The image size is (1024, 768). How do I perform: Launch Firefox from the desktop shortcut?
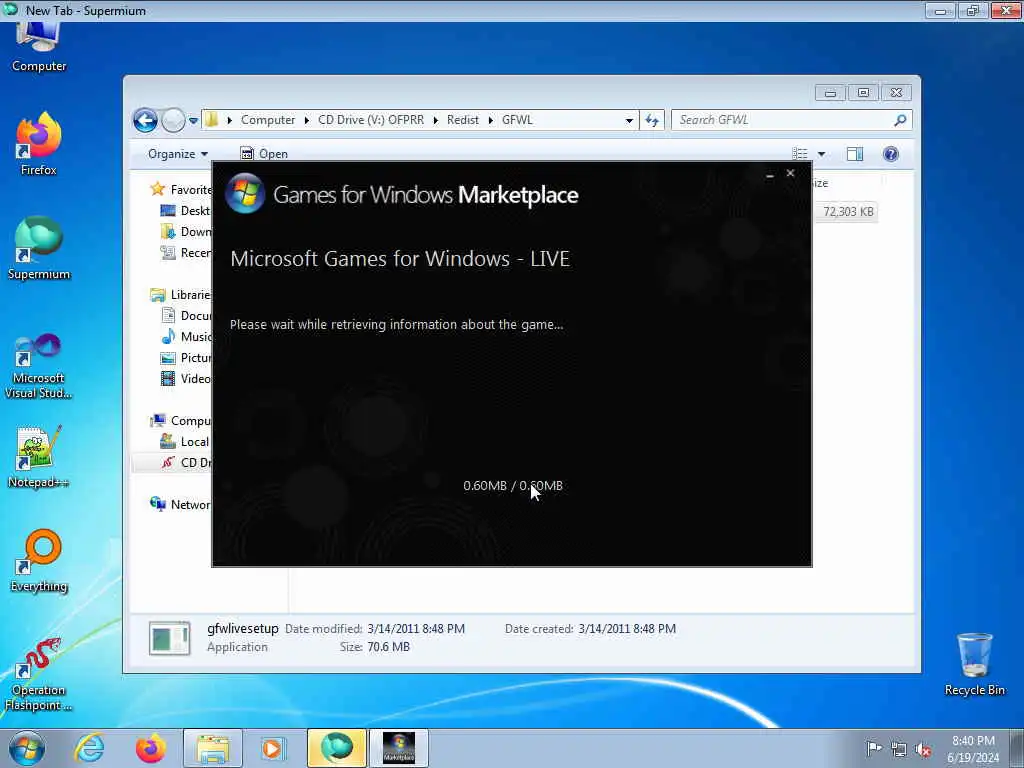39,144
